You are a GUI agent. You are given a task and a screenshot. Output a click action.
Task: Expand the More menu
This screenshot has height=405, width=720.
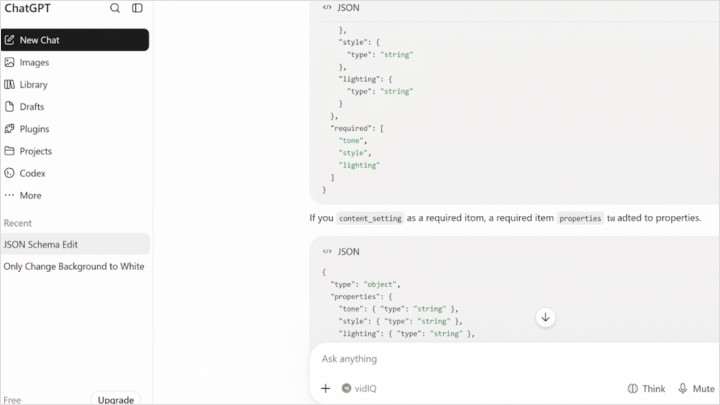point(75,196)
